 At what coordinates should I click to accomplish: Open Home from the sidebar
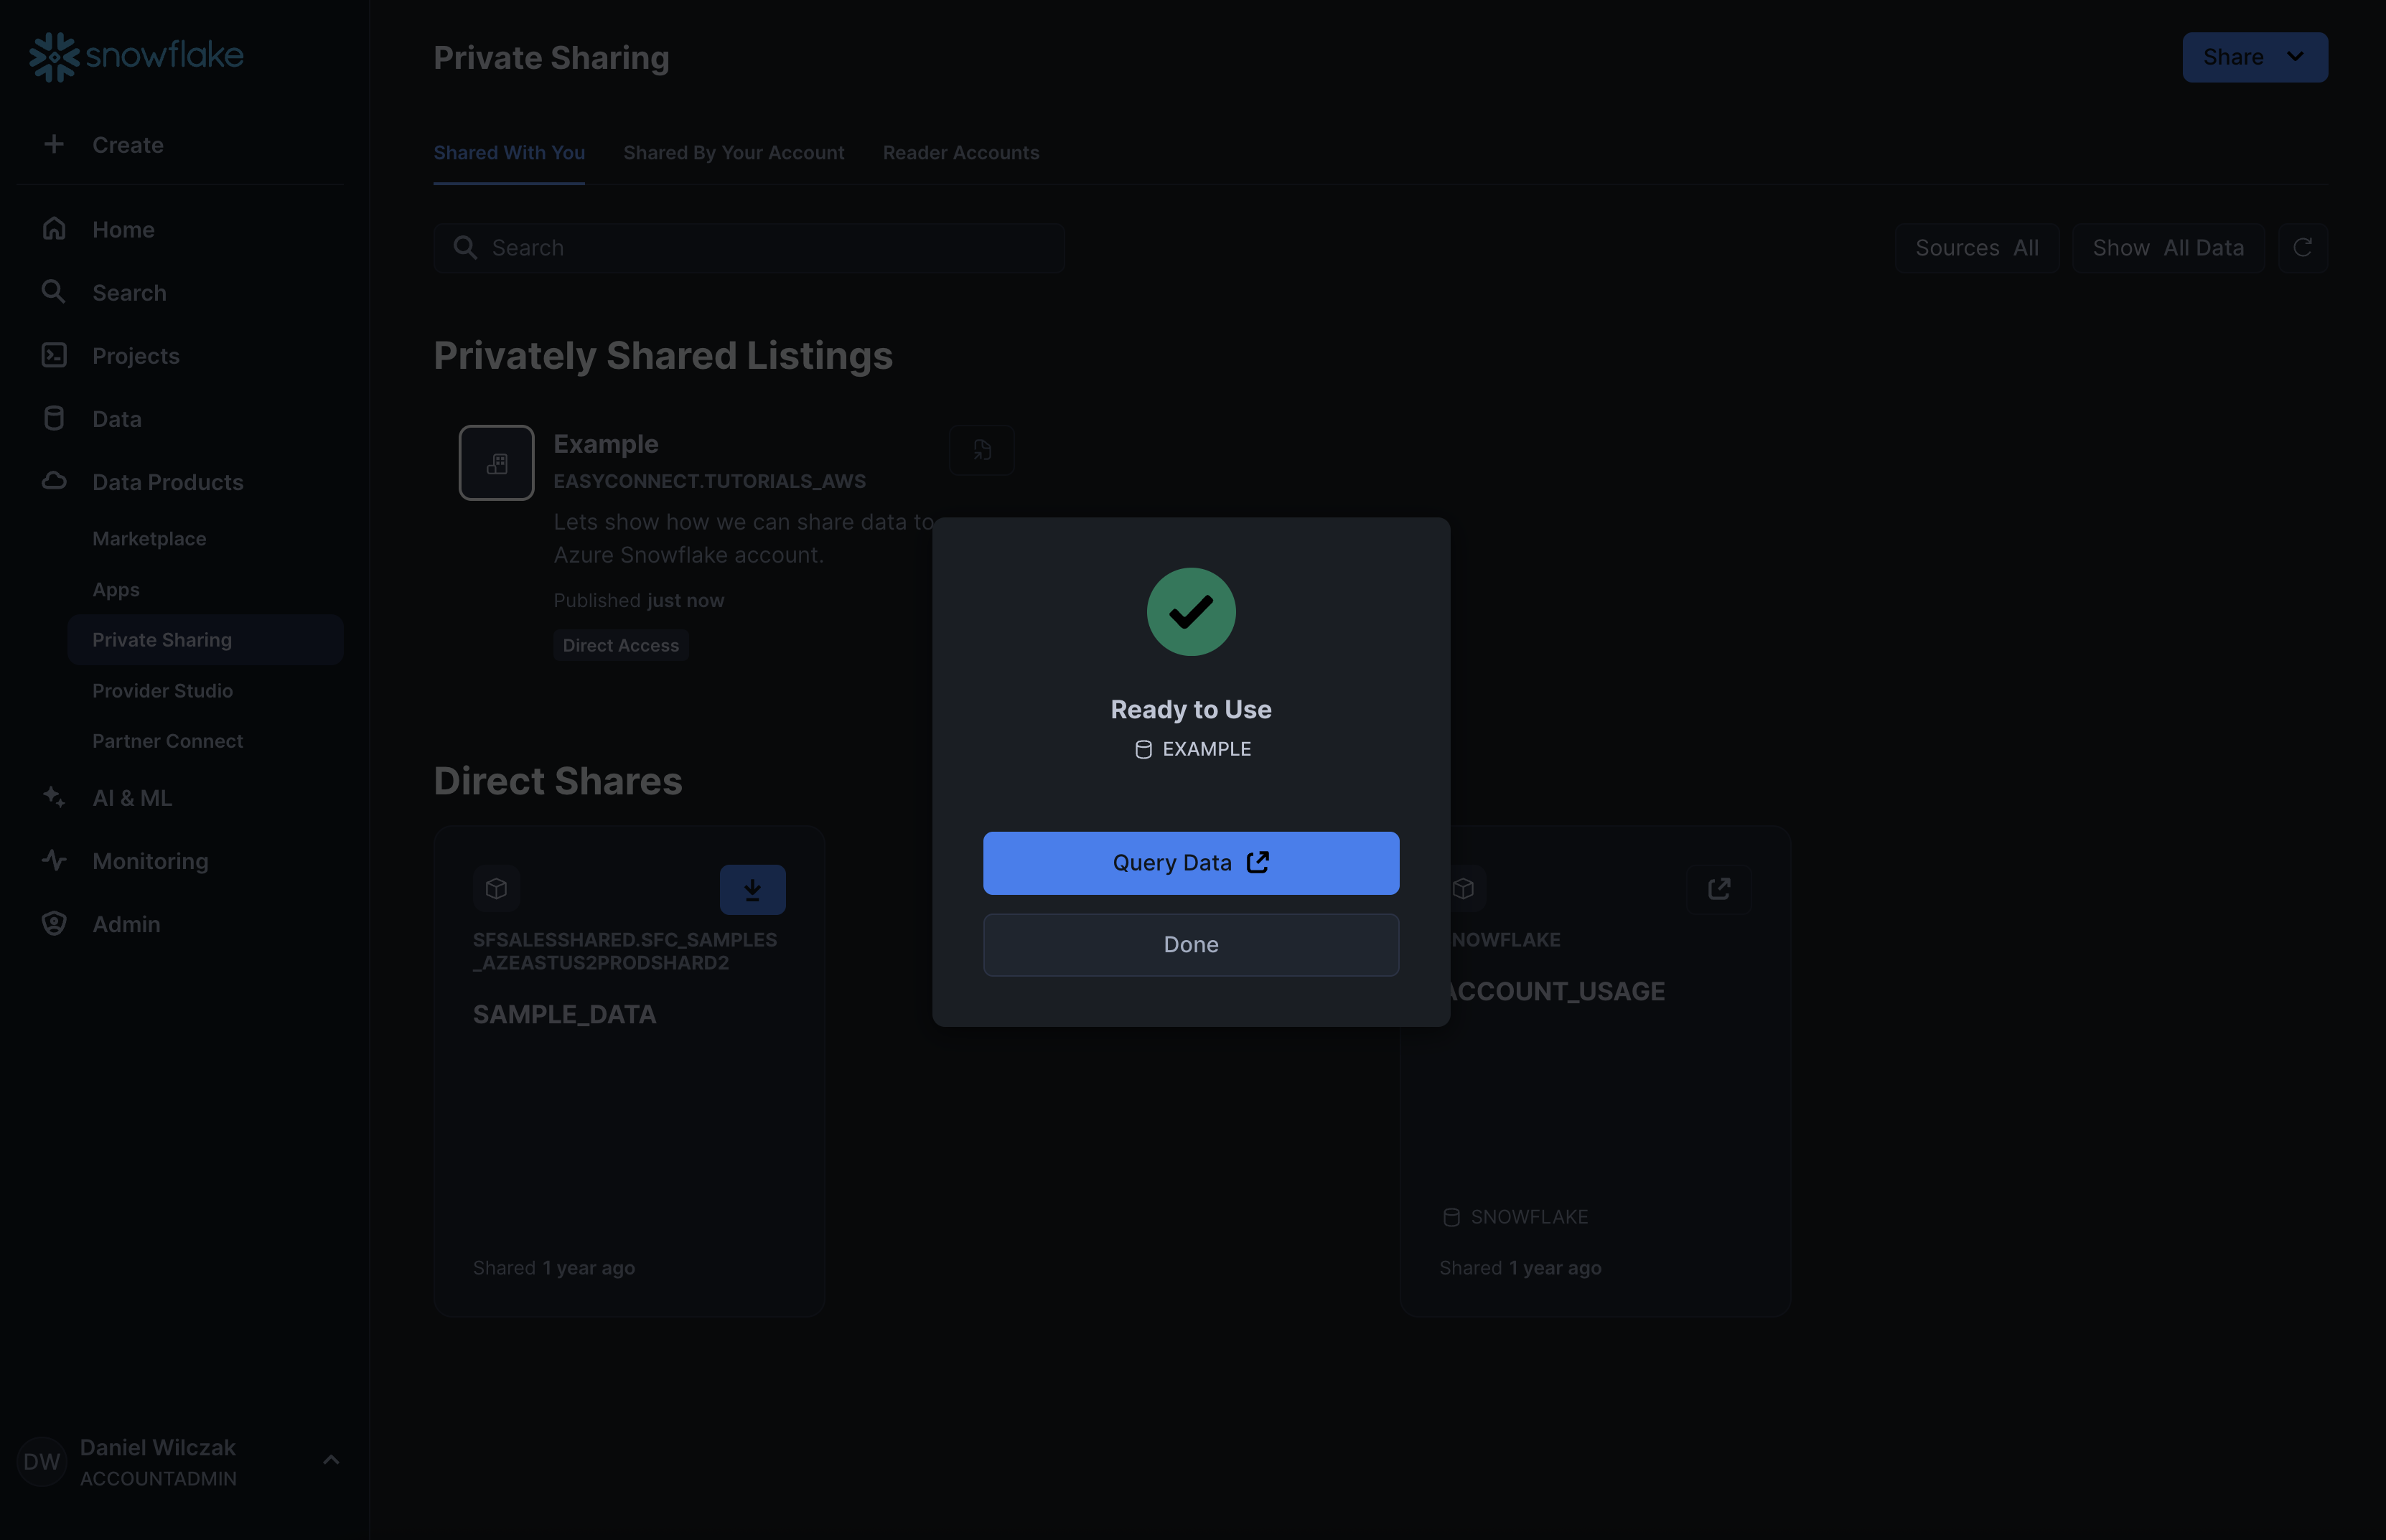point(122,229)
